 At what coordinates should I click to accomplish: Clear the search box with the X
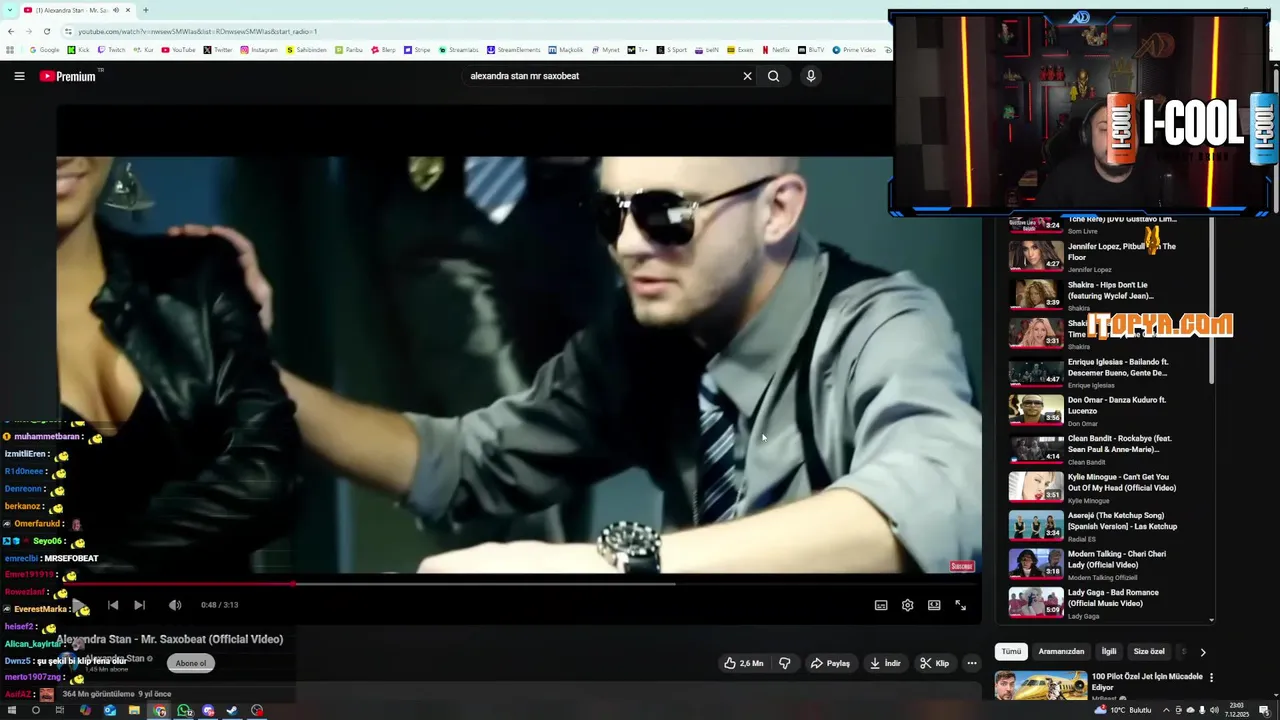pyautogui.click(x=747, y=76)
